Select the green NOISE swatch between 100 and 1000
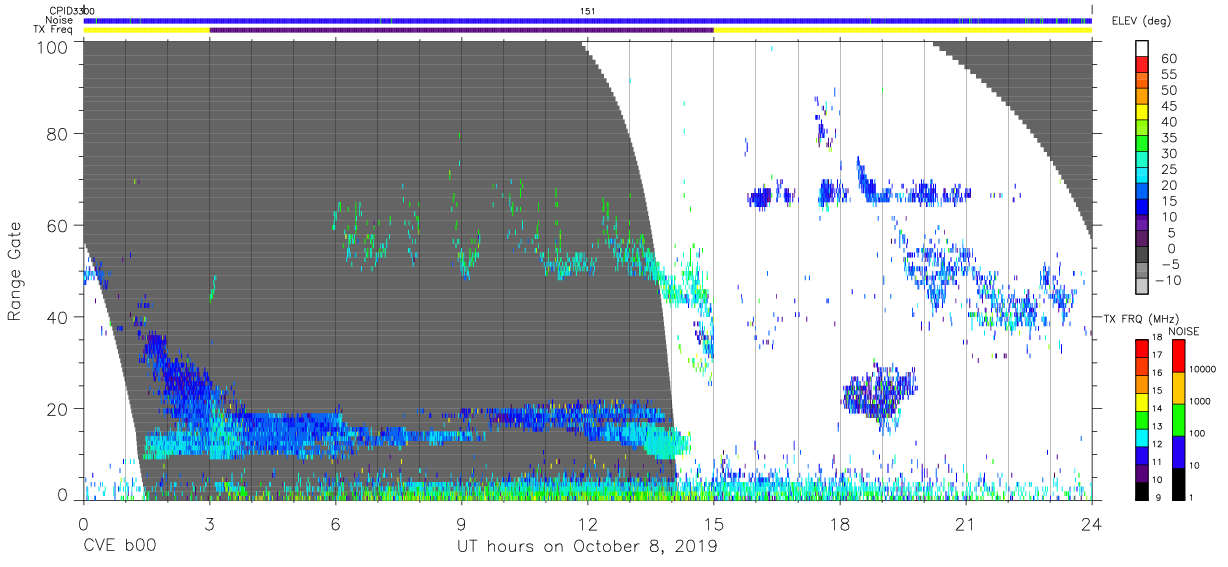Image resolution: width=1228 pixels, height=567 pixels. pyautogui.click(x=1179, y=419)
